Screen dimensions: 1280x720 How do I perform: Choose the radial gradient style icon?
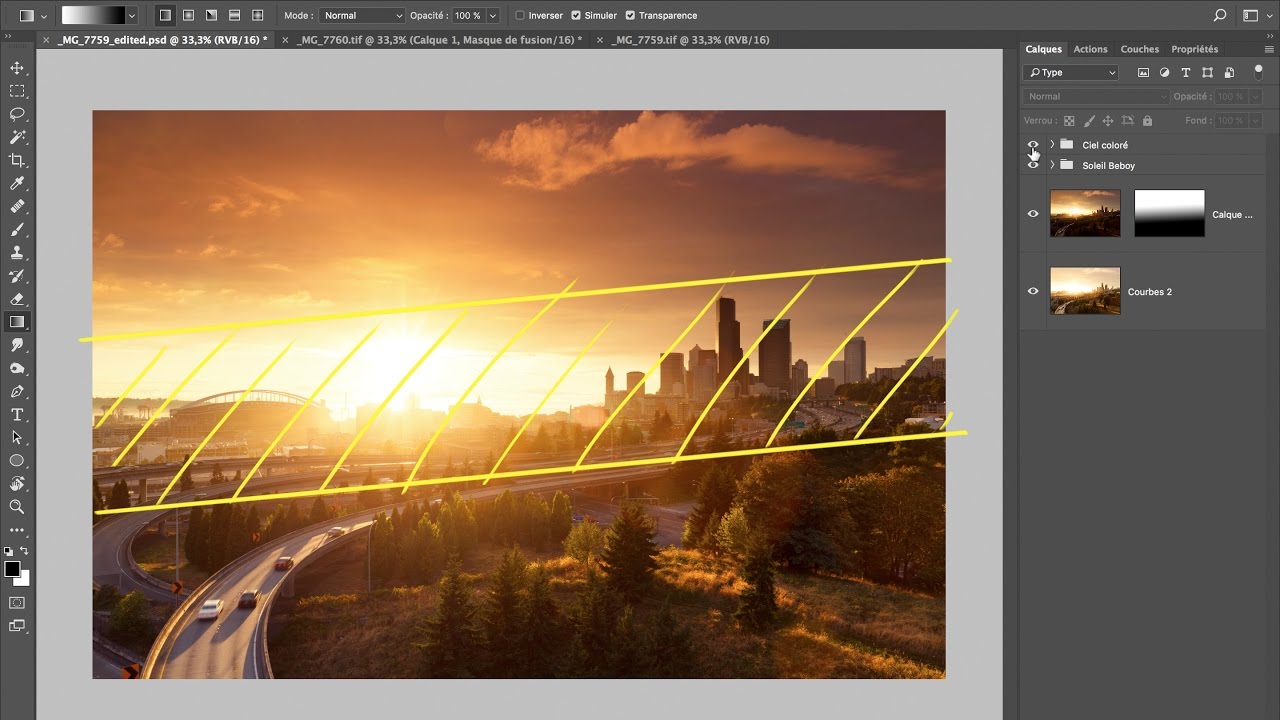click(188, 16)
